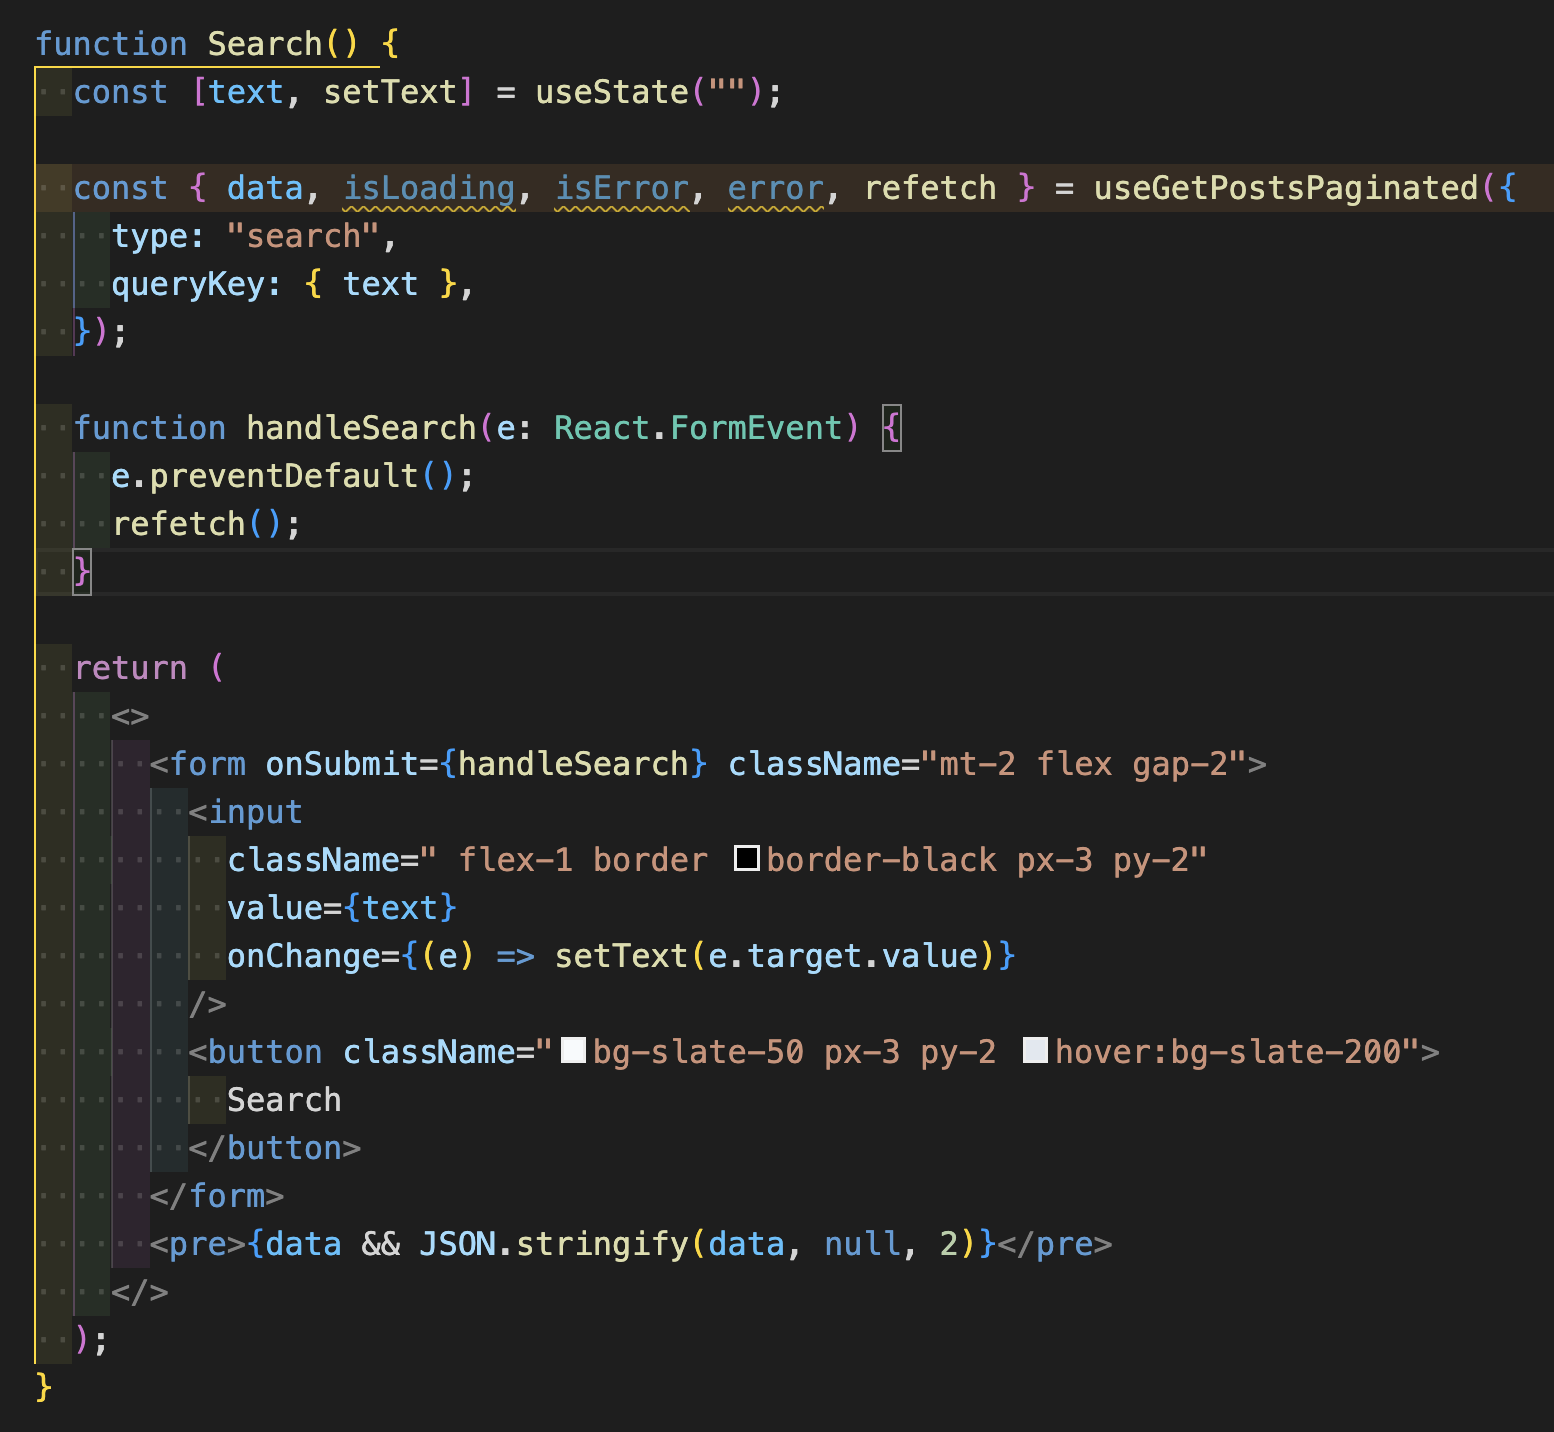
Task: Click the closing brace of handleSearch
Action: pos(82,572)
